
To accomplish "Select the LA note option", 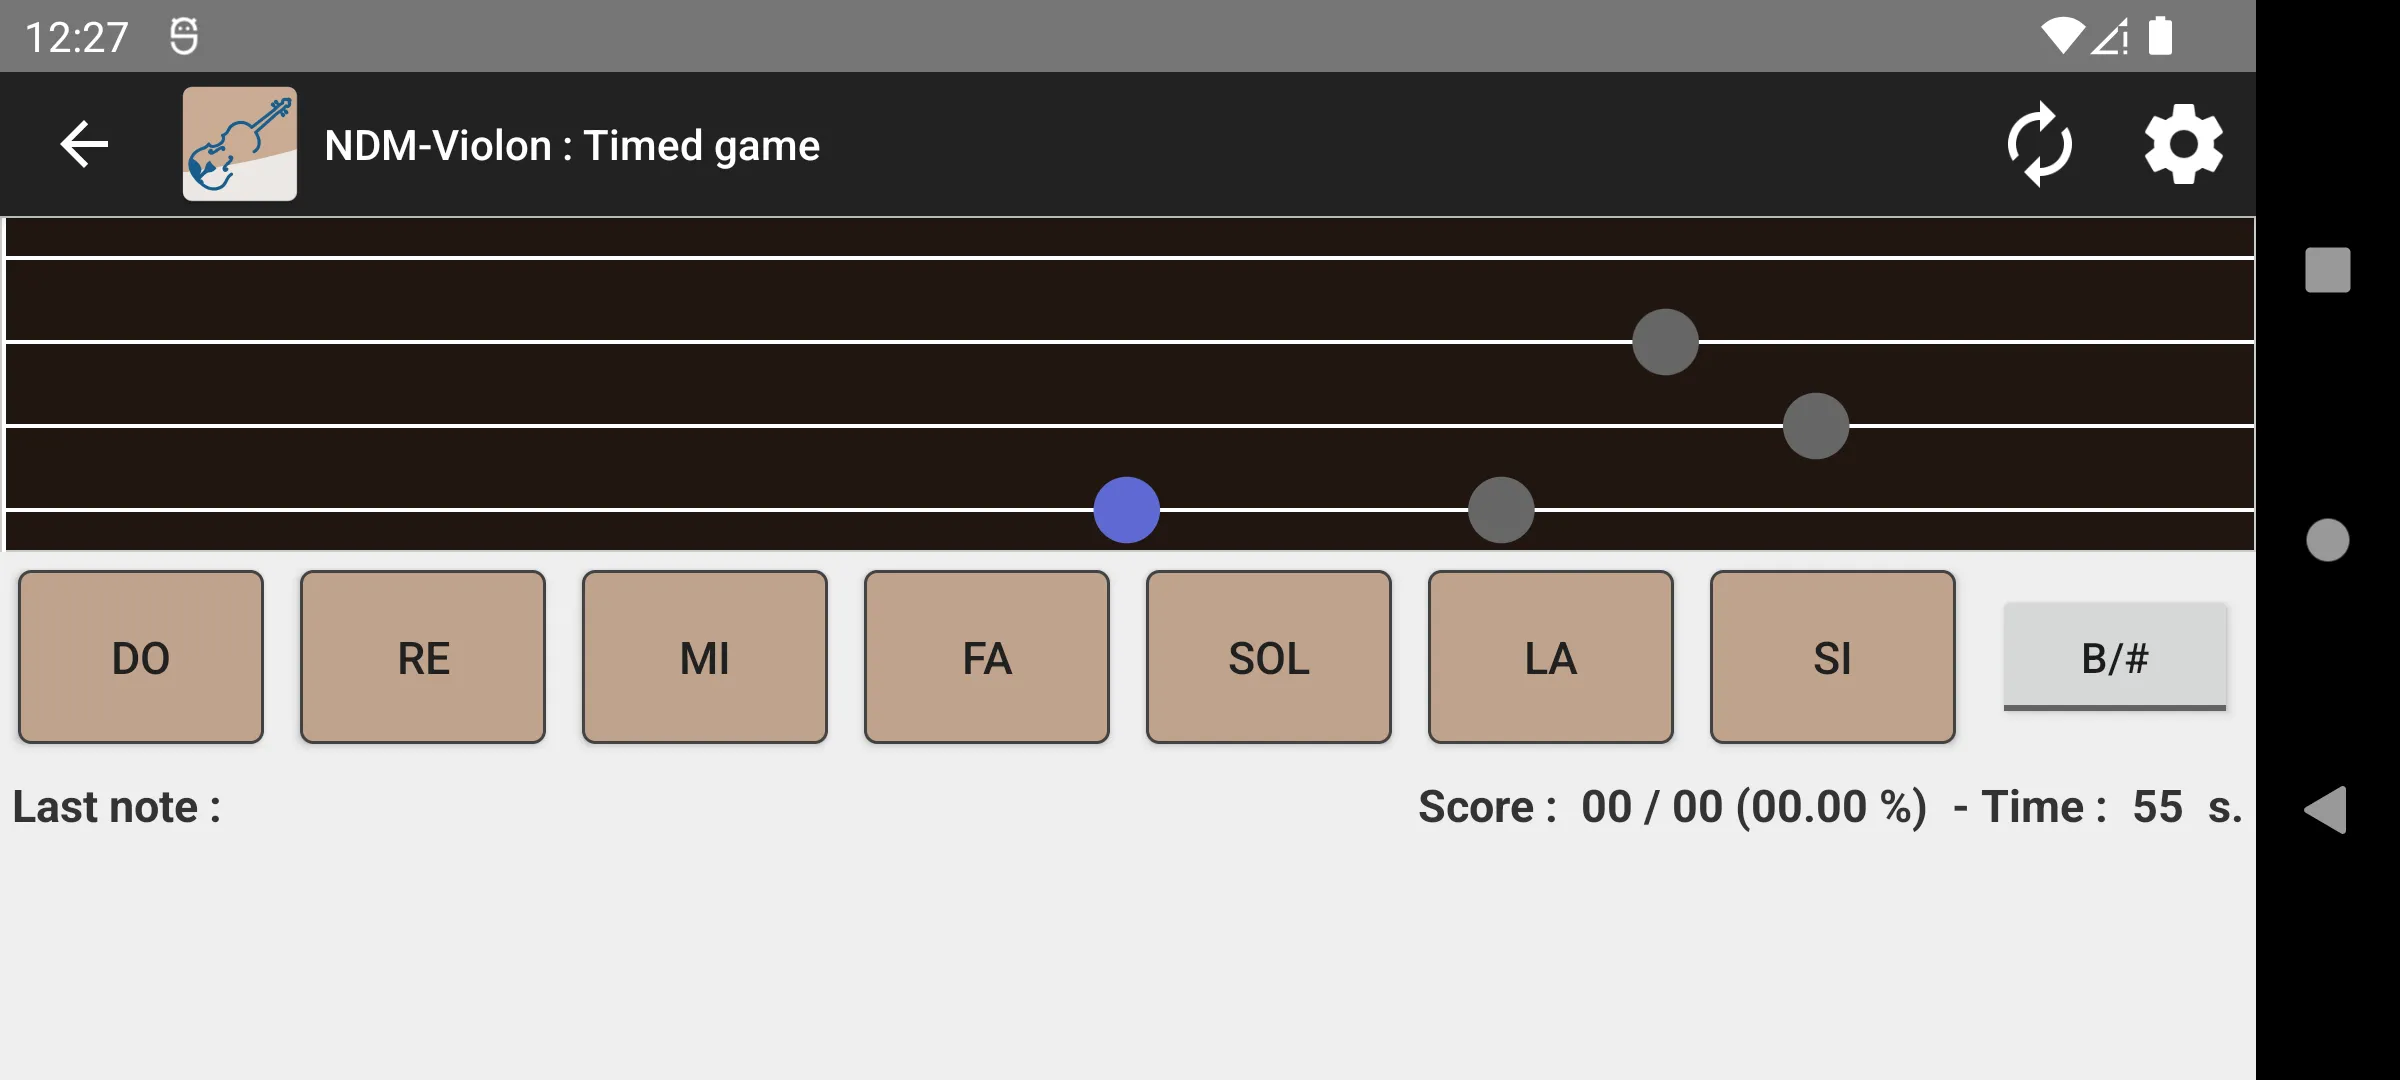I will click(1549, 659).
